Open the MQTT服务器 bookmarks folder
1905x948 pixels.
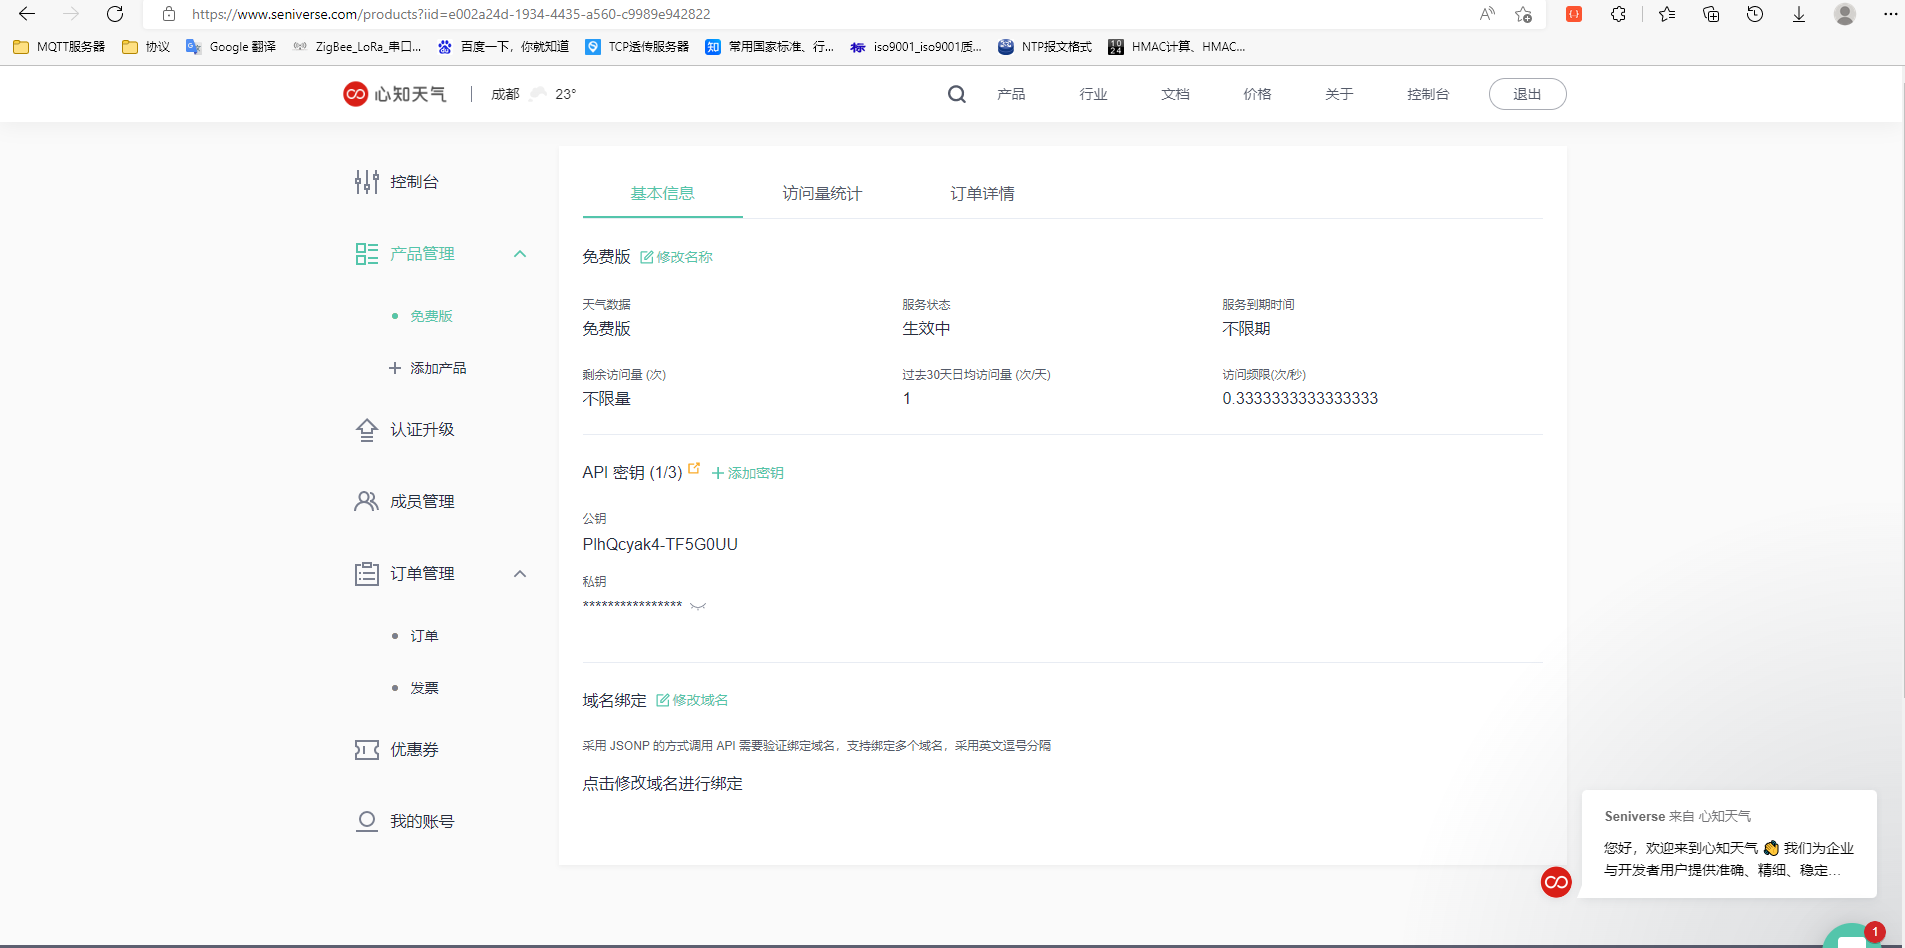57,46
